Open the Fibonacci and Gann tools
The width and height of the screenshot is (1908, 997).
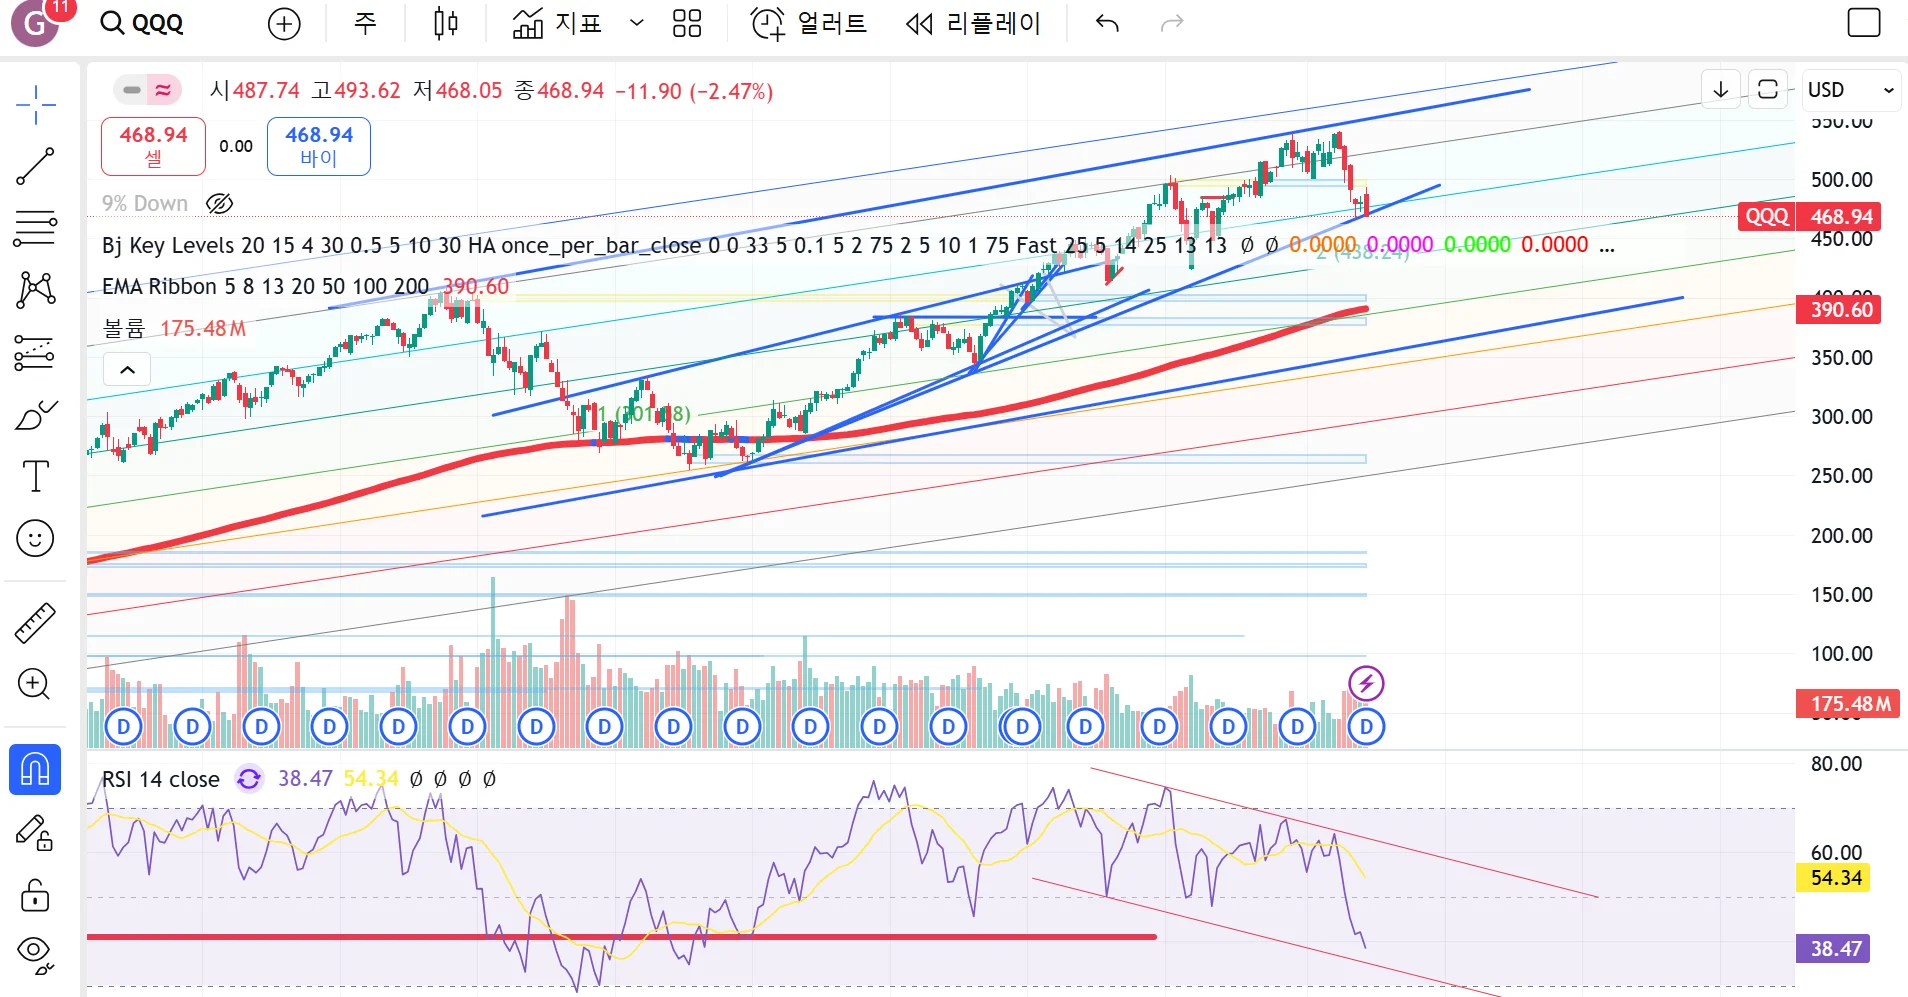pos(35,228)
